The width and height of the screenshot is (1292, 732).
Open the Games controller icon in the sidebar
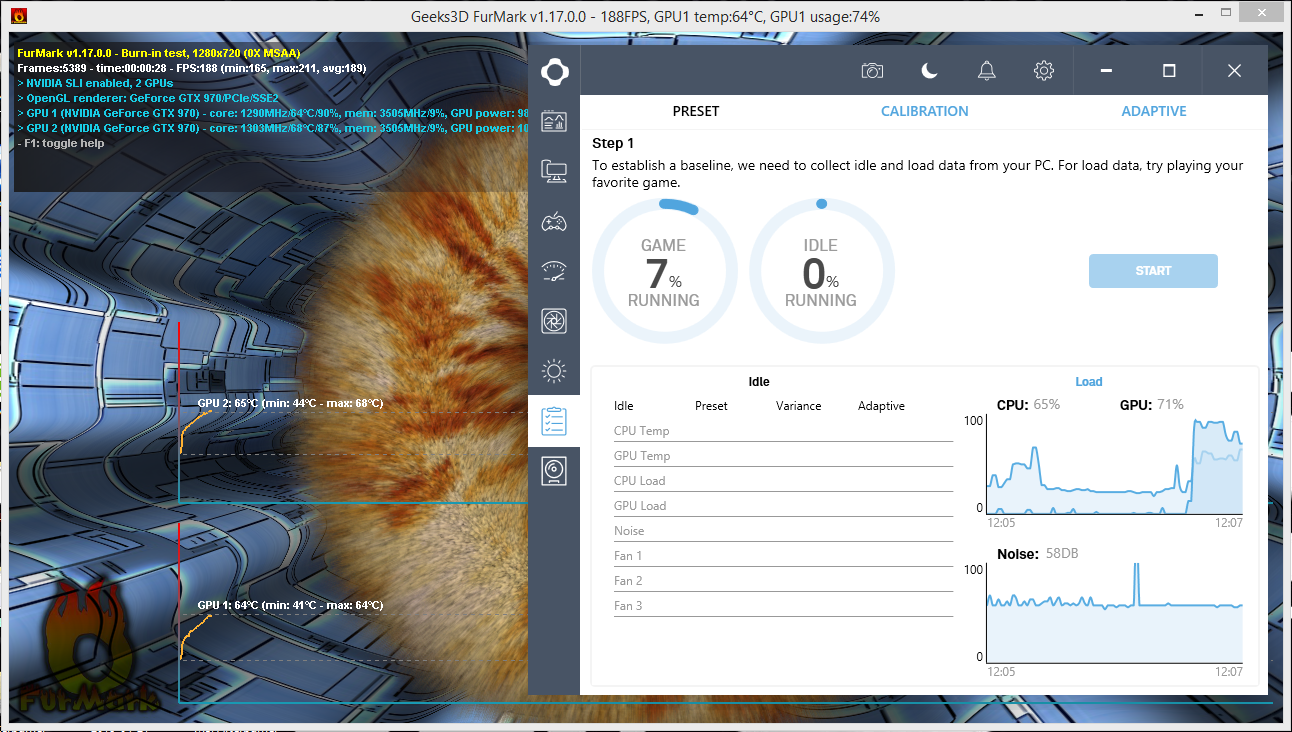point(554,221)
